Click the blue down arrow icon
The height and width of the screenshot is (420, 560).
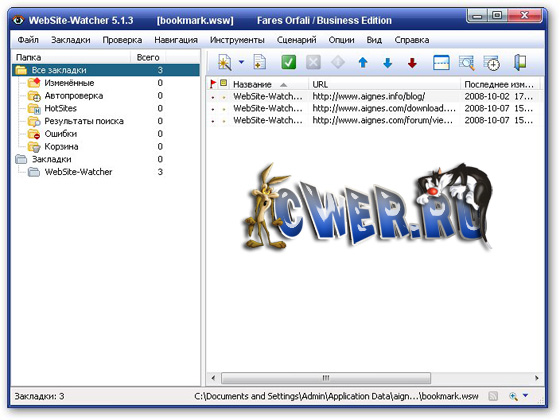click(388, 63)
